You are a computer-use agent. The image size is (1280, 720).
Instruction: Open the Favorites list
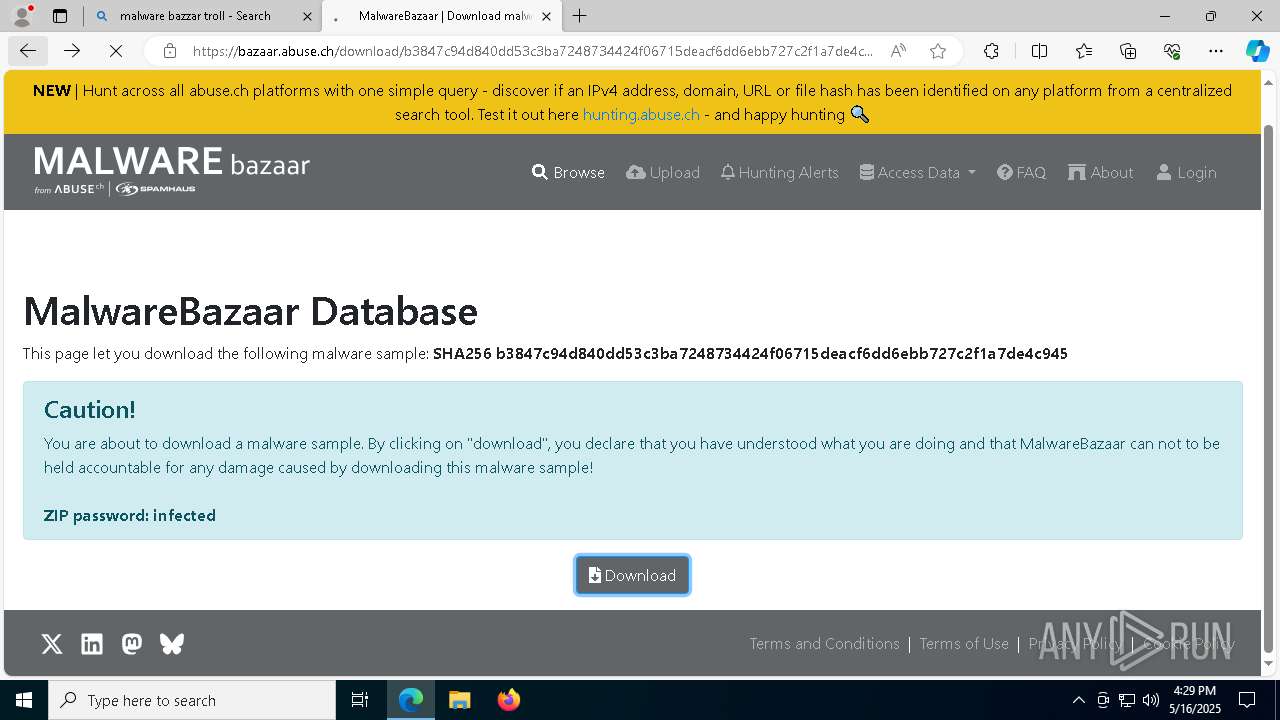1084,51
